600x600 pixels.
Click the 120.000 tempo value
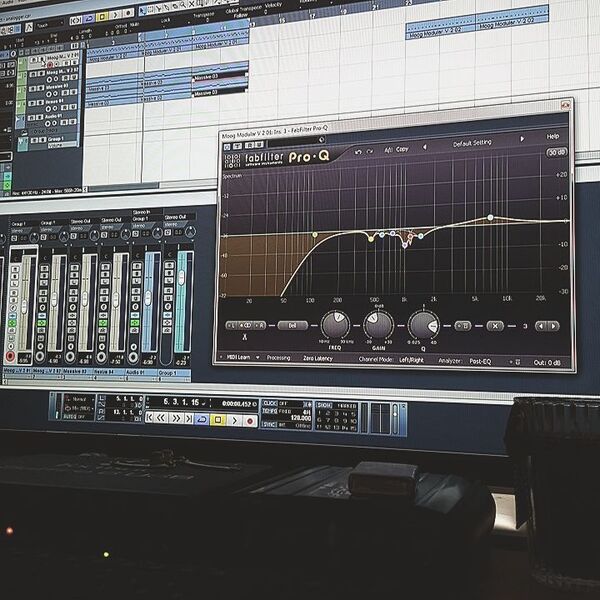pyautogui.click(x=300, y=418)
